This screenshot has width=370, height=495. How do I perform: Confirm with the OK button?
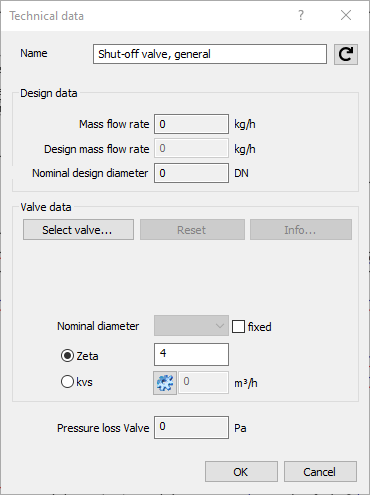(241, 472)
